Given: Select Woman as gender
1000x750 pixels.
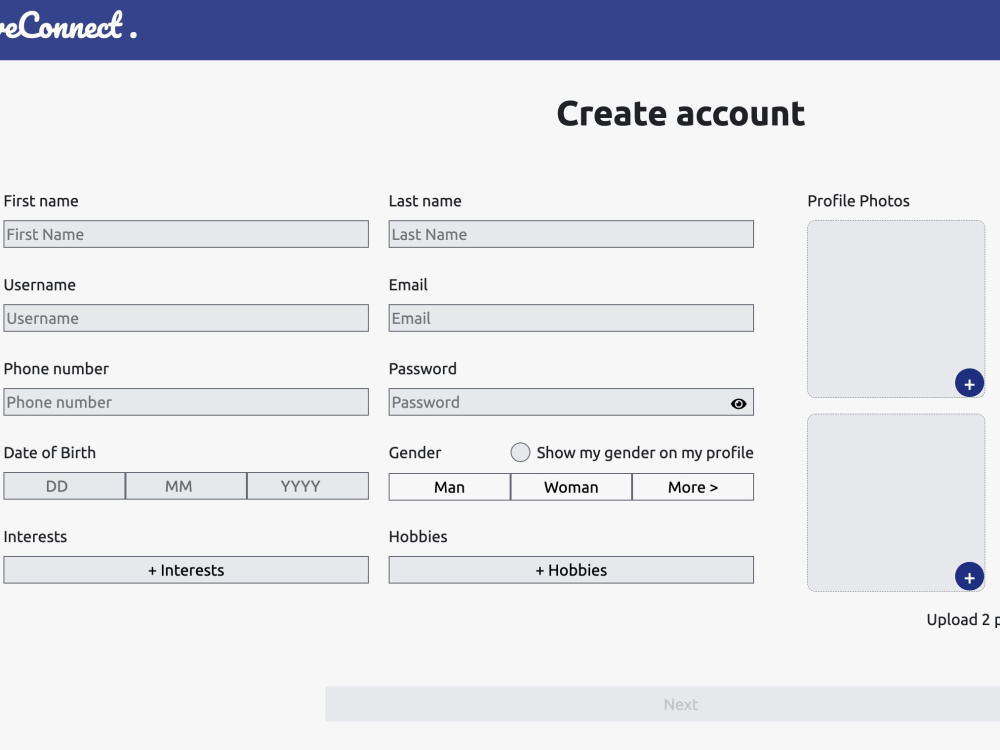Looking at the screenshot, I should (571, 487).
